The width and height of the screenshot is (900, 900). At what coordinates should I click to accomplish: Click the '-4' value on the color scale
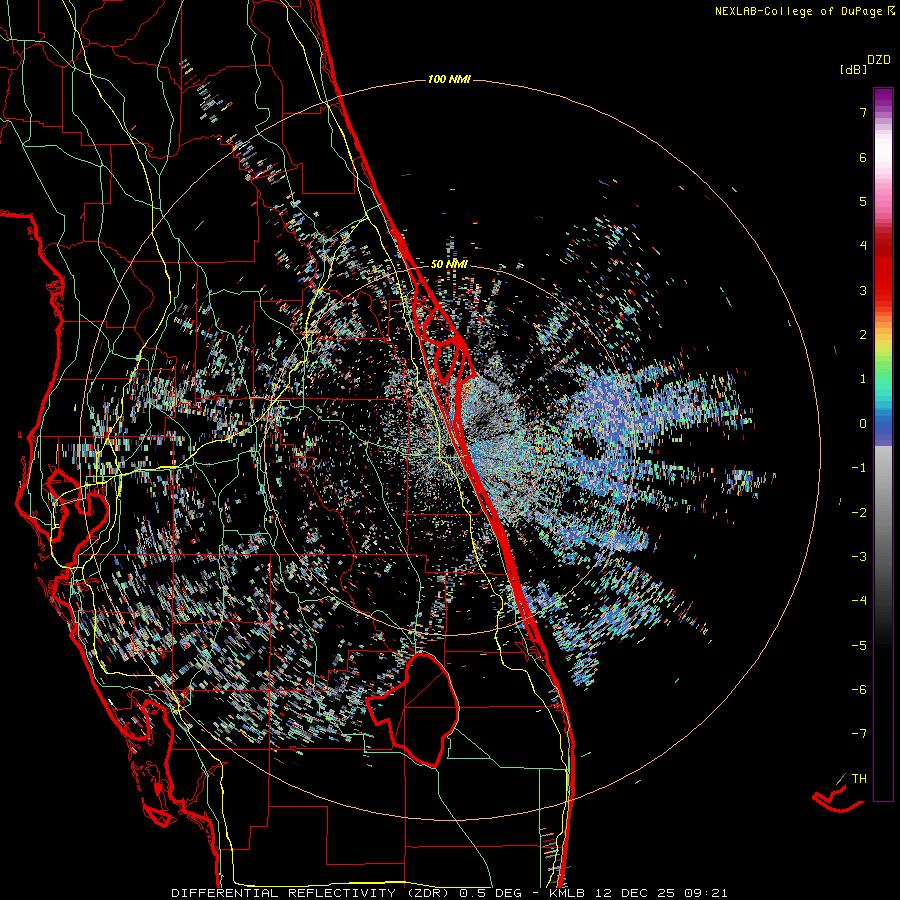[x=859, y=601]
